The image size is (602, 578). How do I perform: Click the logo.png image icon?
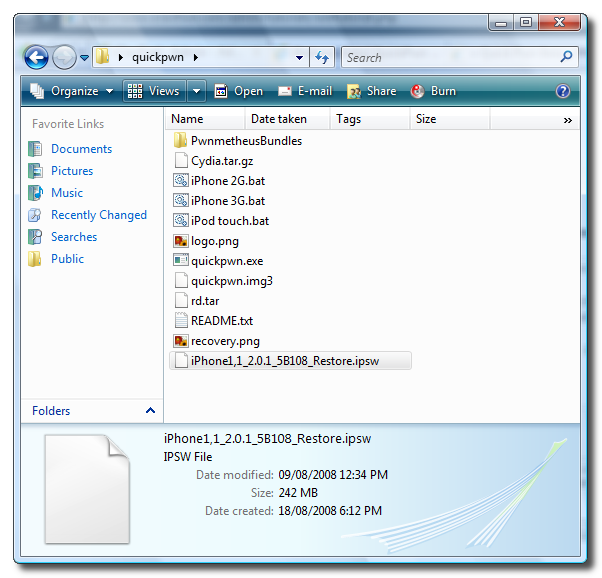[x=180, y=241]
